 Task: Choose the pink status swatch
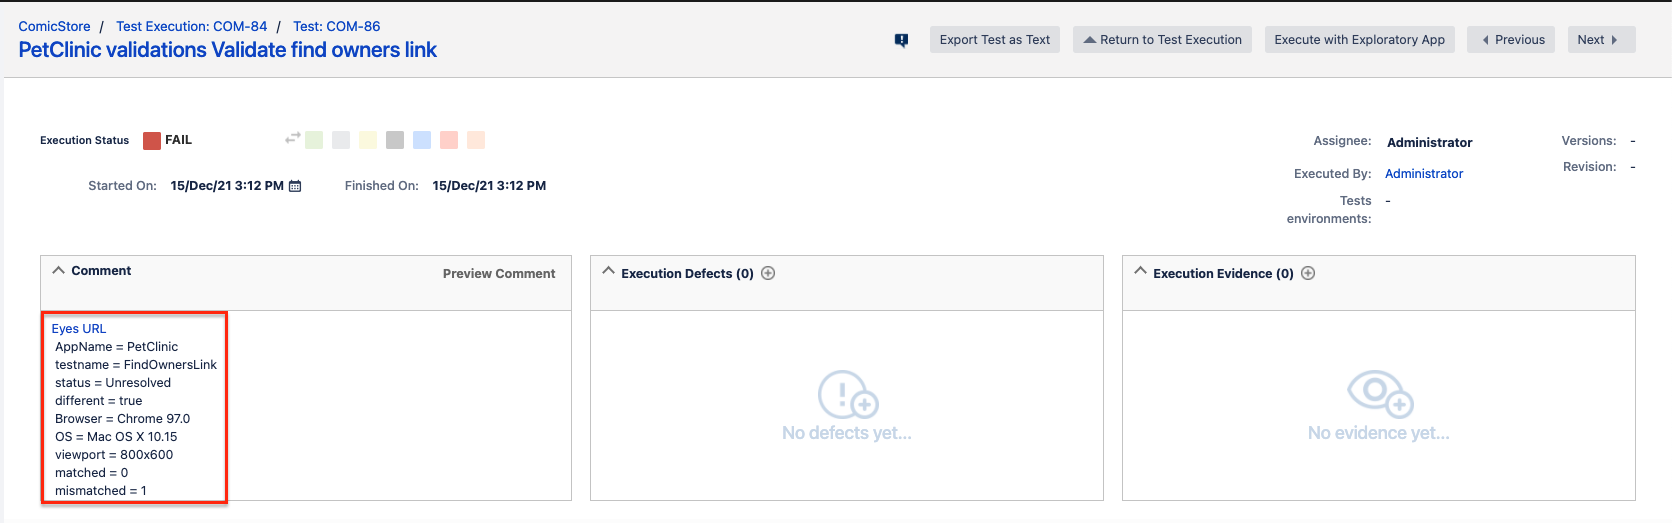449,140
